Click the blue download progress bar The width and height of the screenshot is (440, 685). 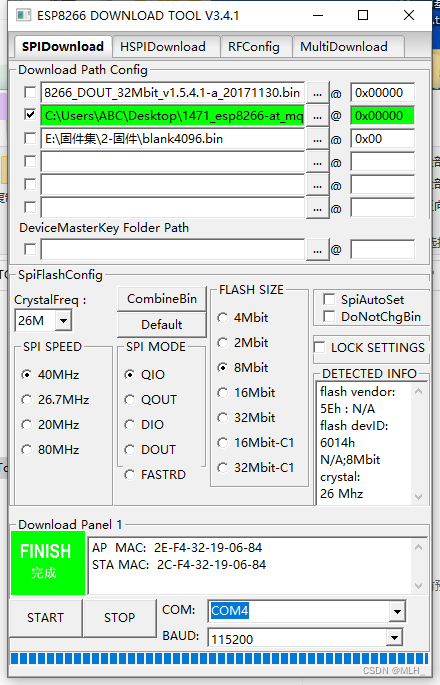[219, 658]
